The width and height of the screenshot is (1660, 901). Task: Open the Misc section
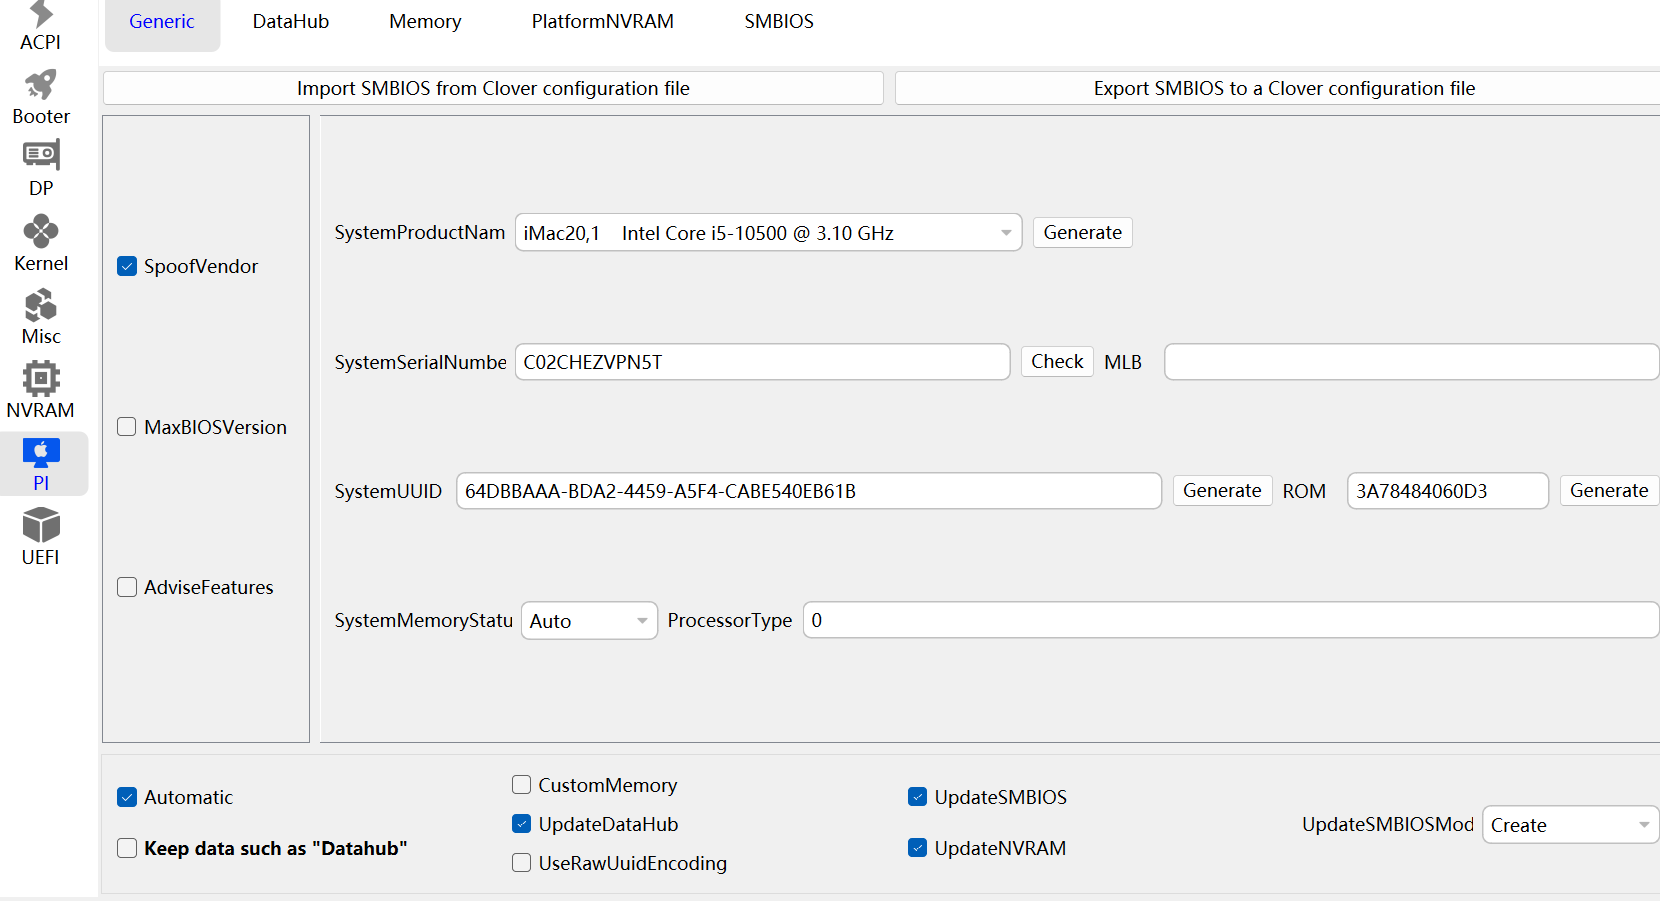(41, 317)
